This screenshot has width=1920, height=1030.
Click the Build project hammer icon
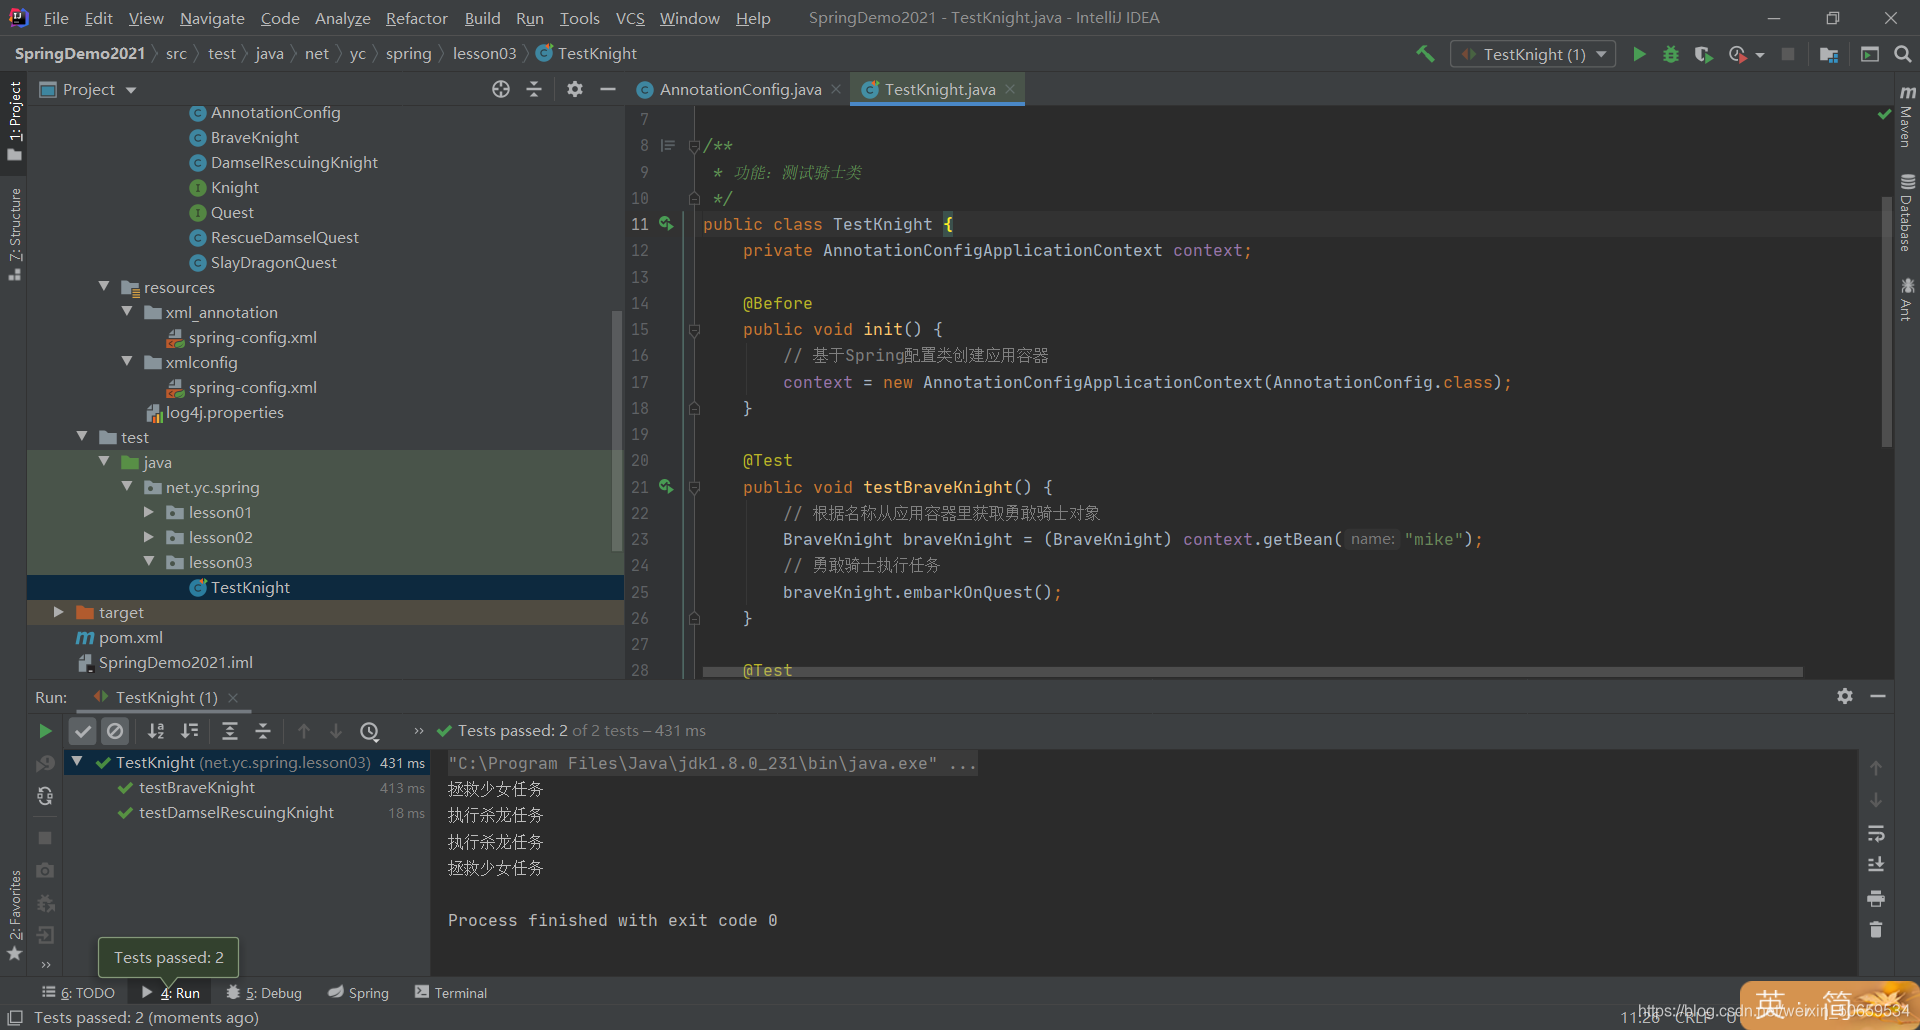pos(1425,54)
